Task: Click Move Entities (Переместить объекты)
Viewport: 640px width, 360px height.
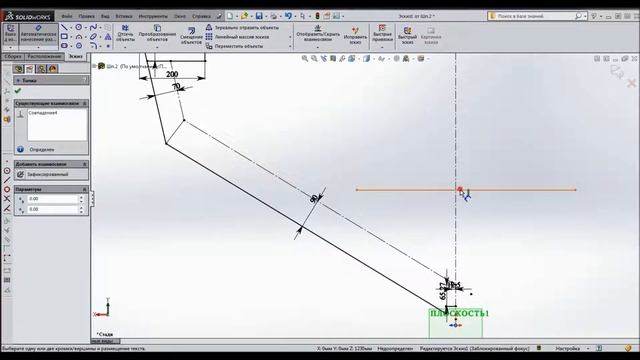Action: click(x=234, y=46)
